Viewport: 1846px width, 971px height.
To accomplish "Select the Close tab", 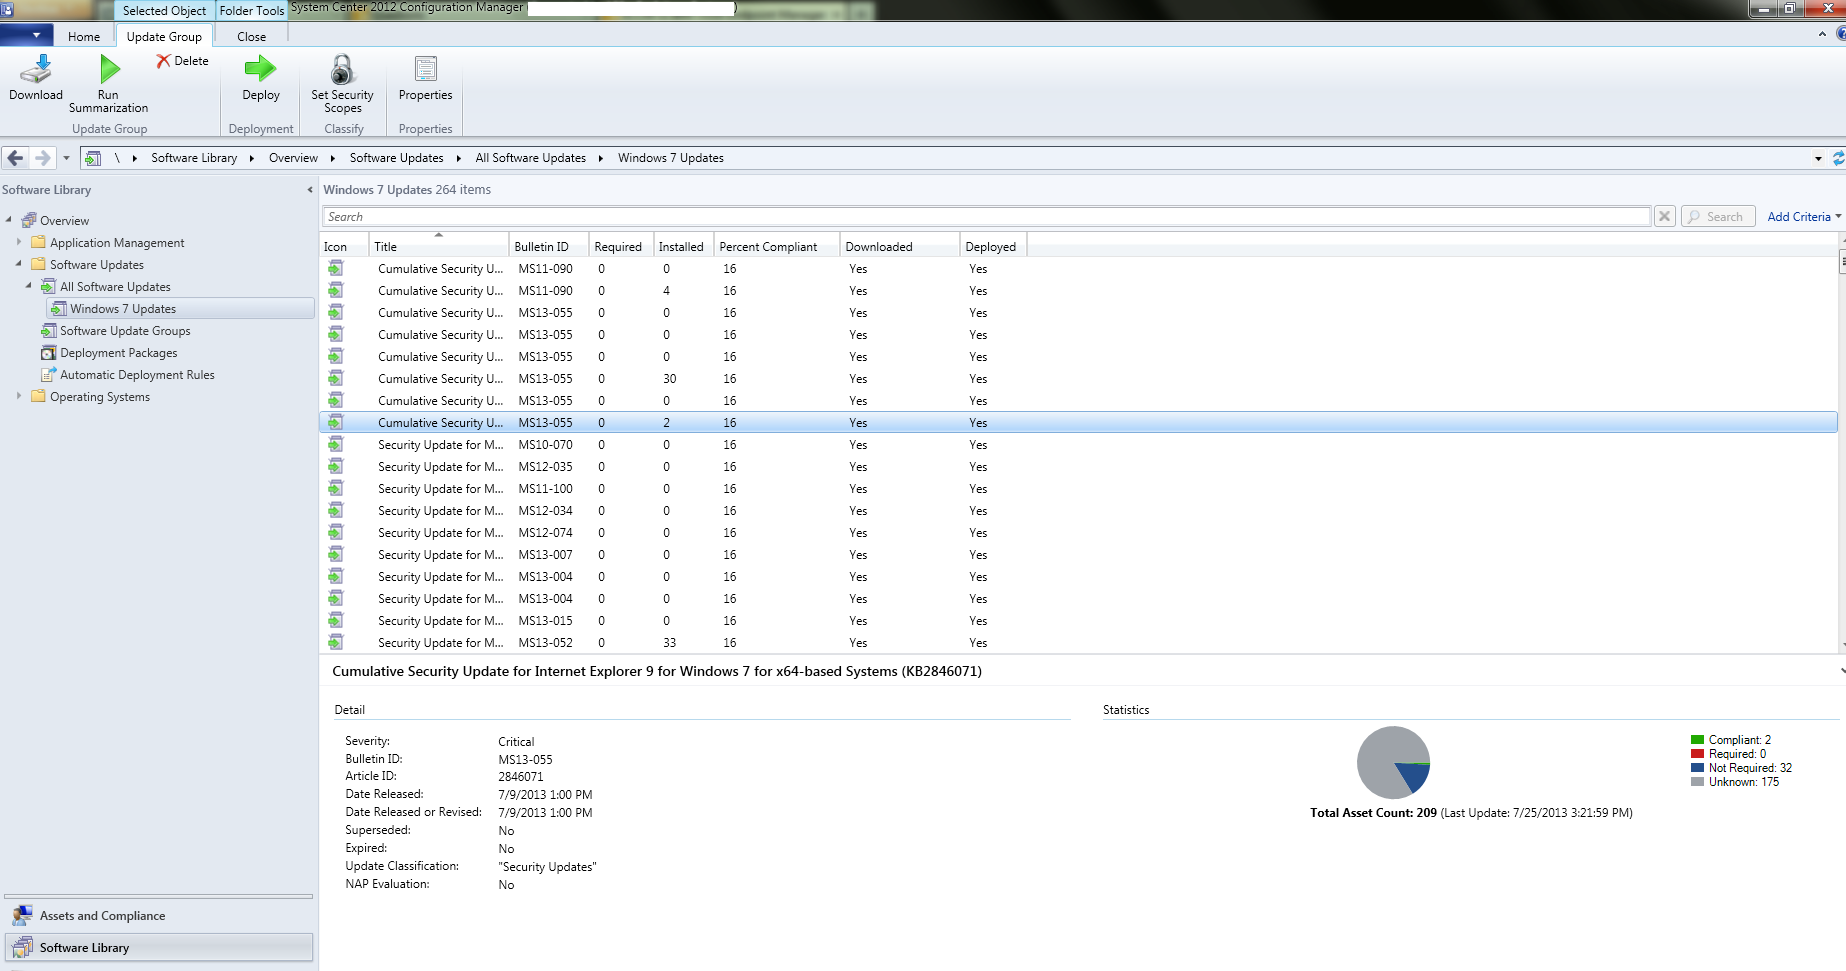I will coord(249,36).
